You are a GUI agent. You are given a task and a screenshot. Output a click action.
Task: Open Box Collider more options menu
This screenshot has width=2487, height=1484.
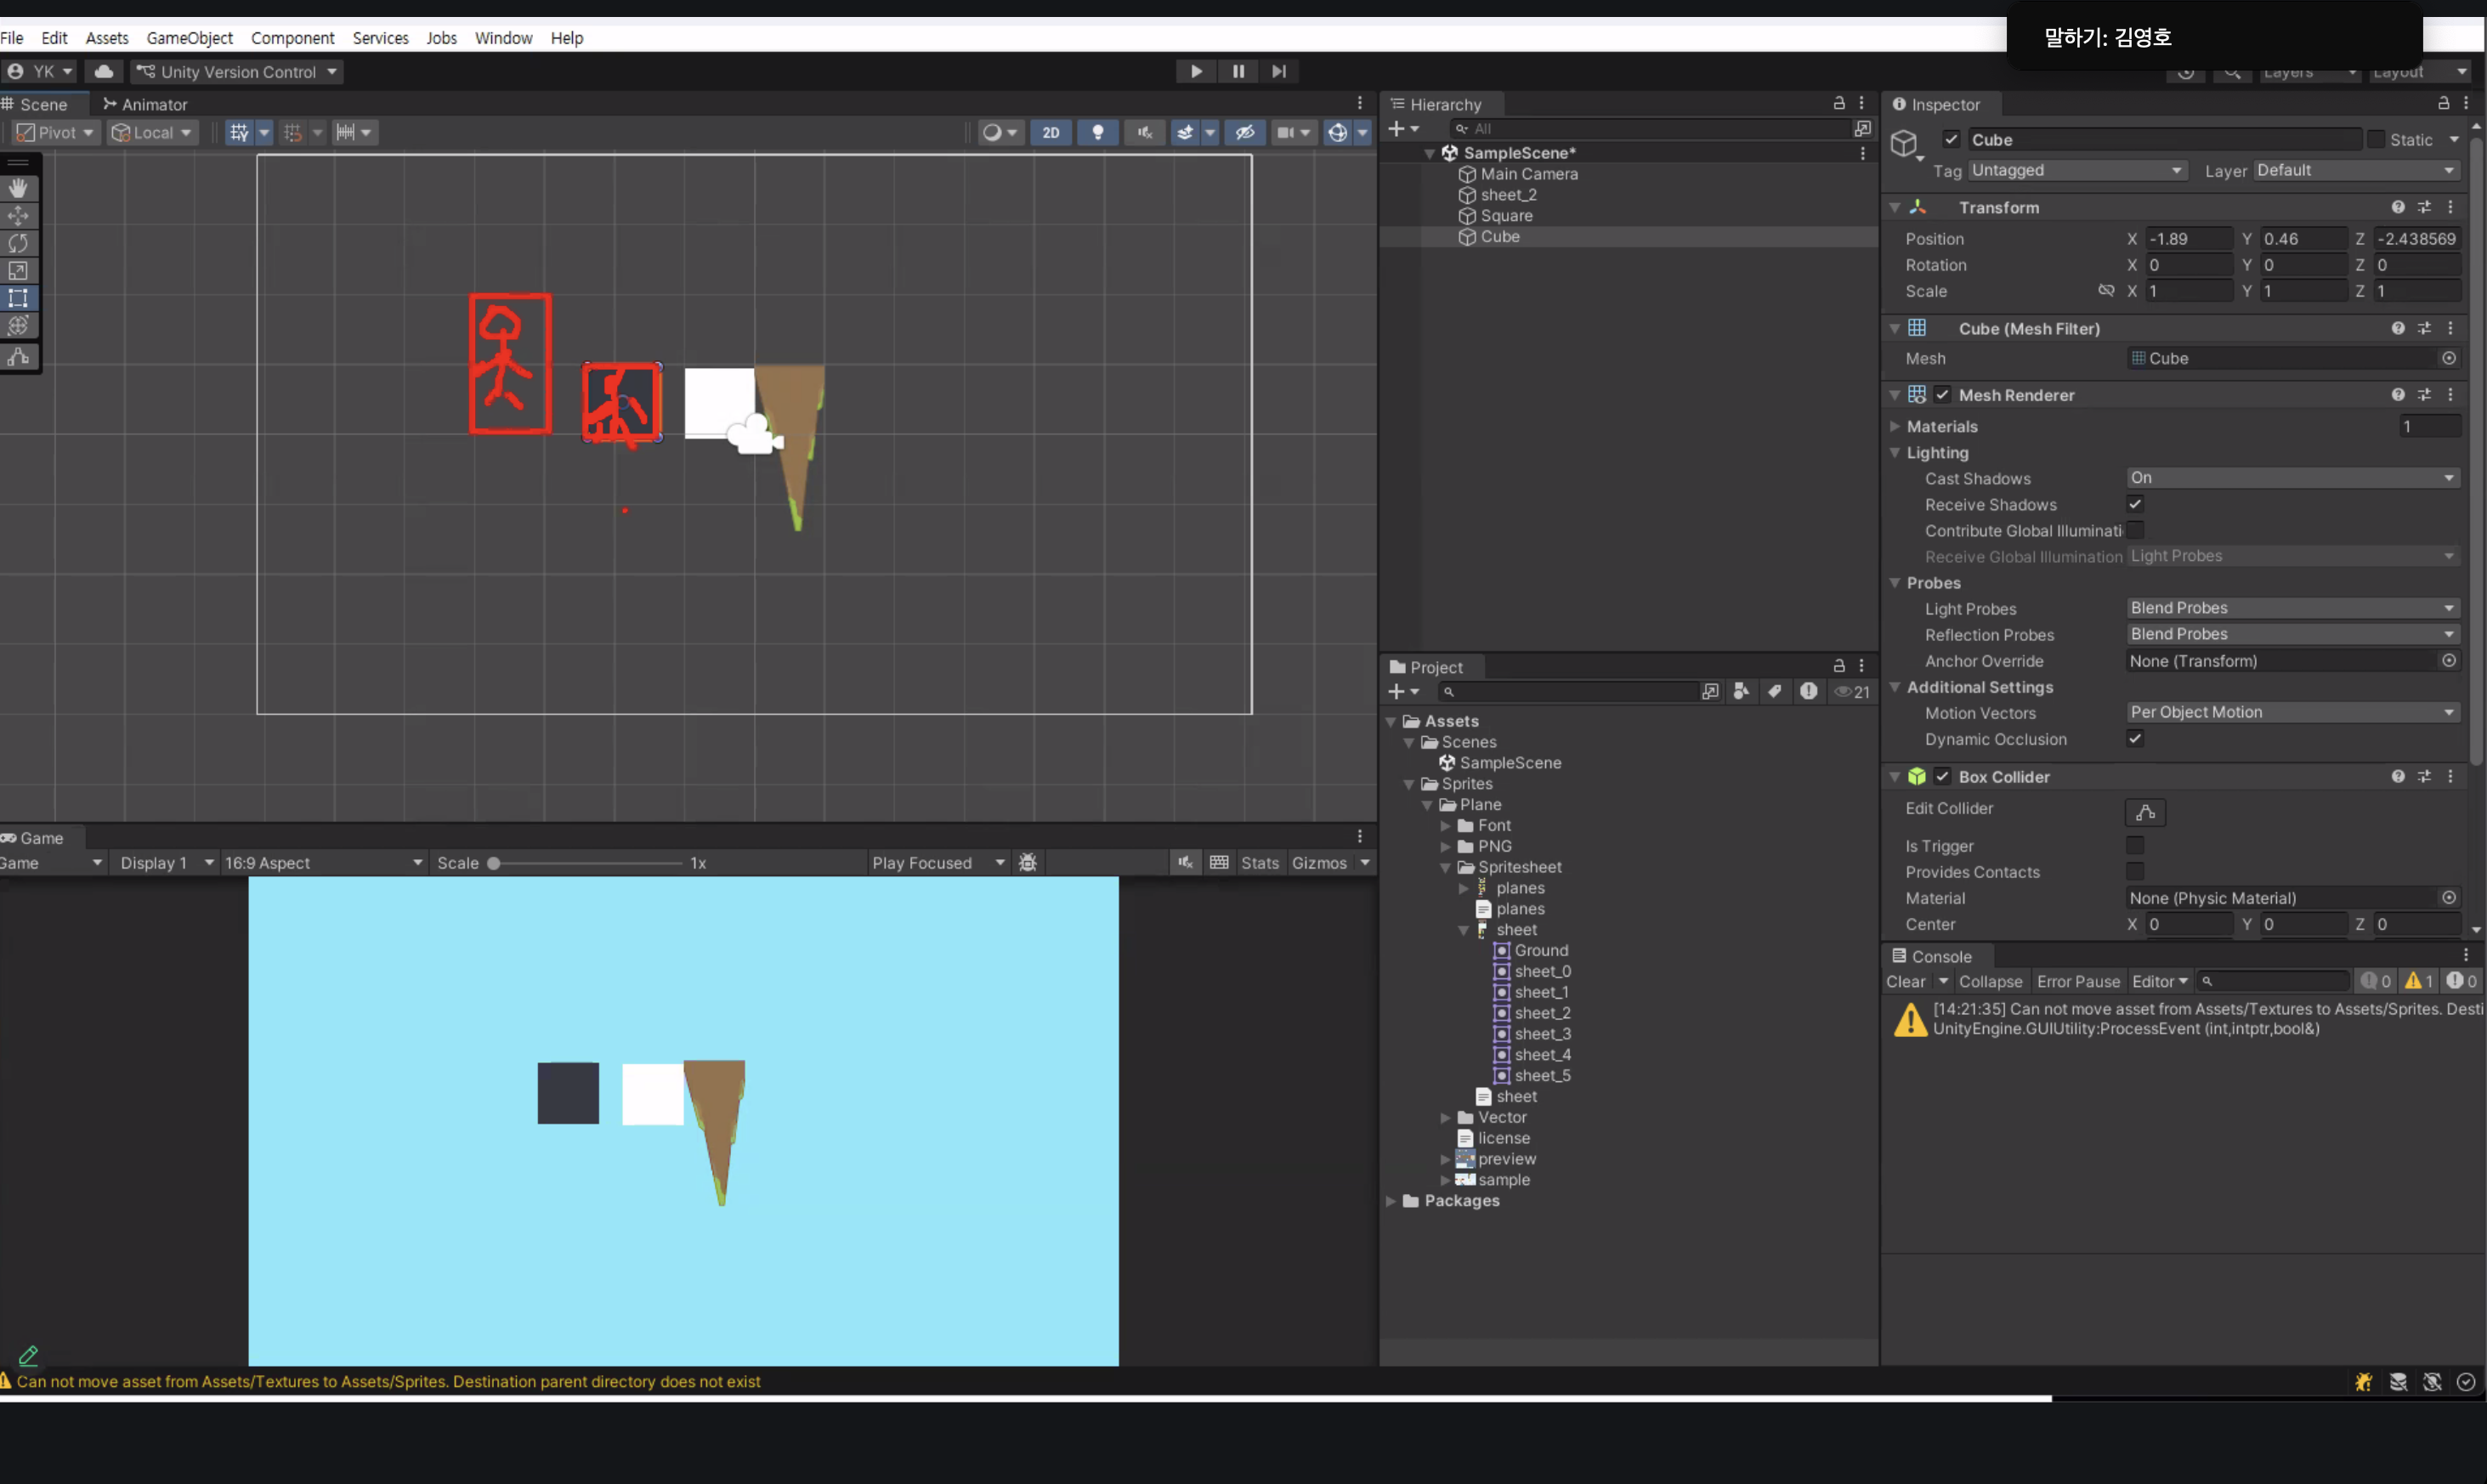2450,777
